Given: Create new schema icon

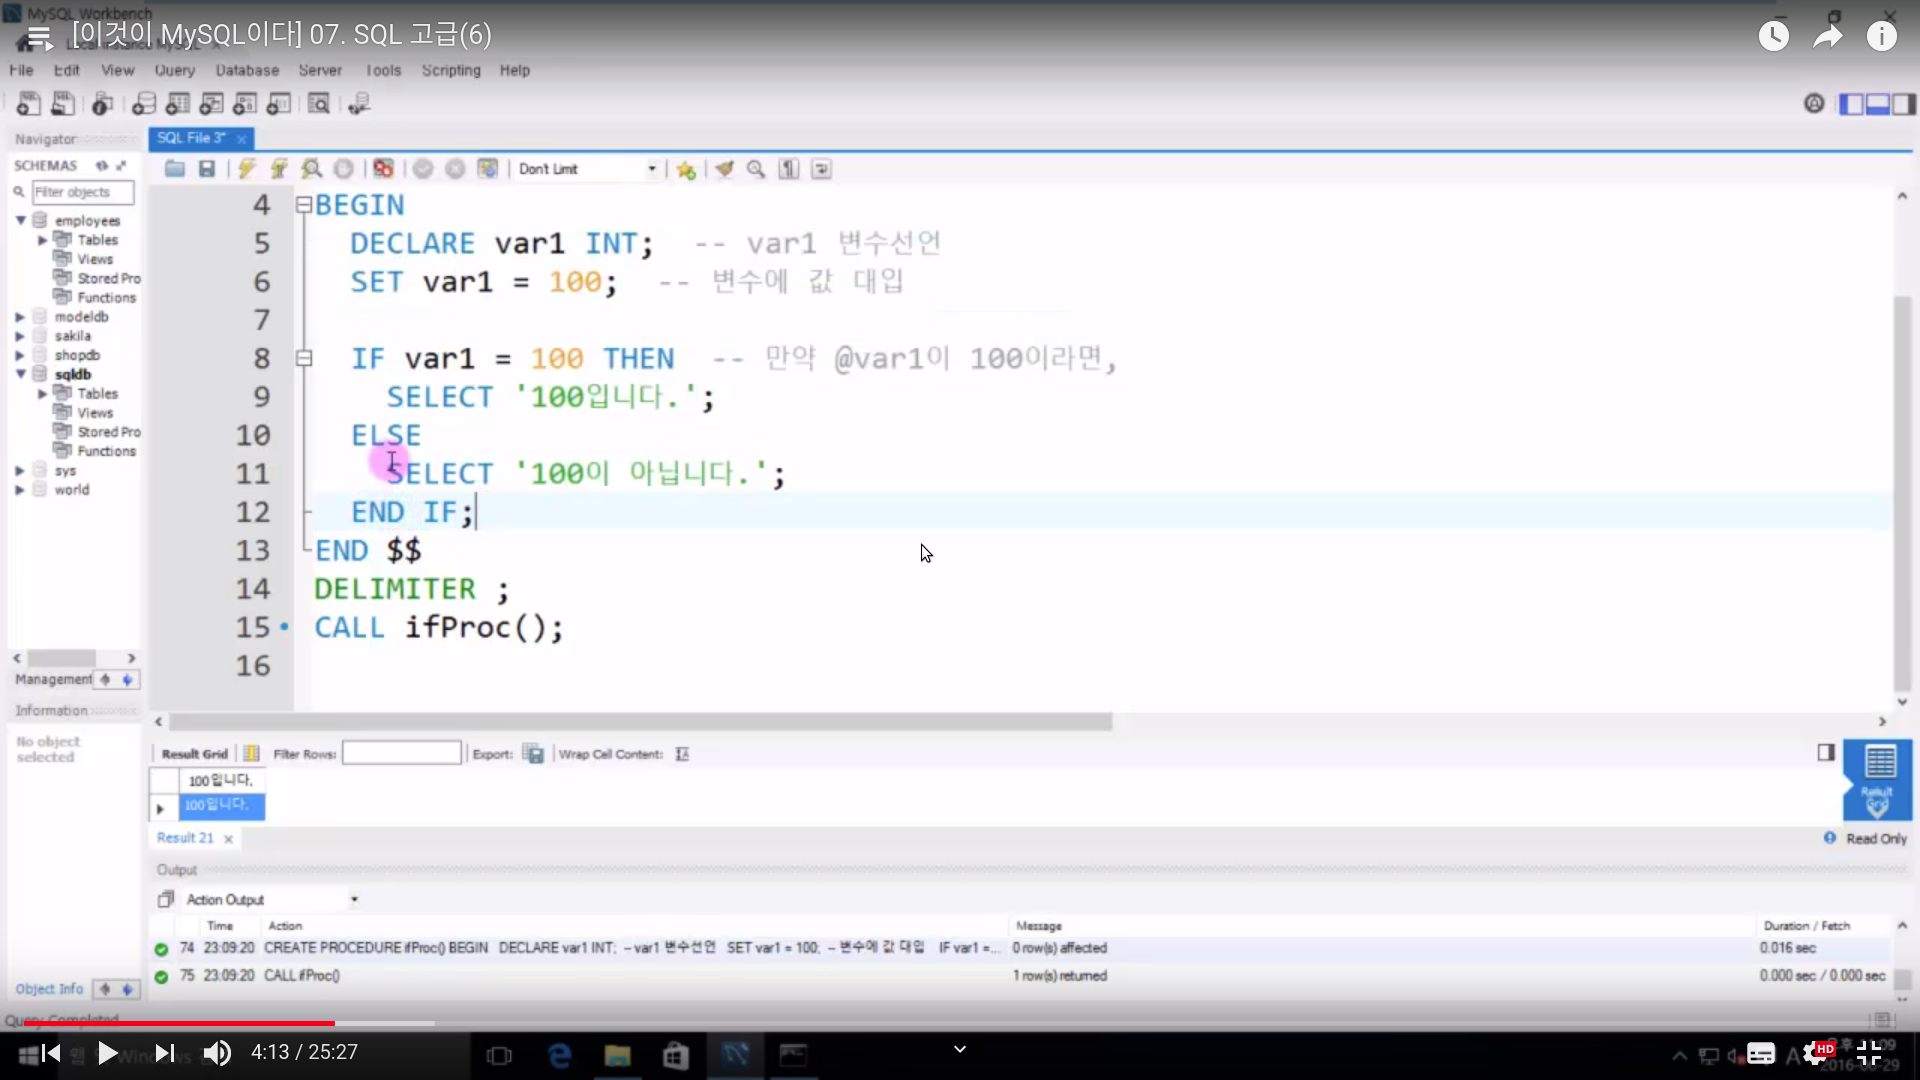Looking at the screenshot, I should click(x=144, y=103).
